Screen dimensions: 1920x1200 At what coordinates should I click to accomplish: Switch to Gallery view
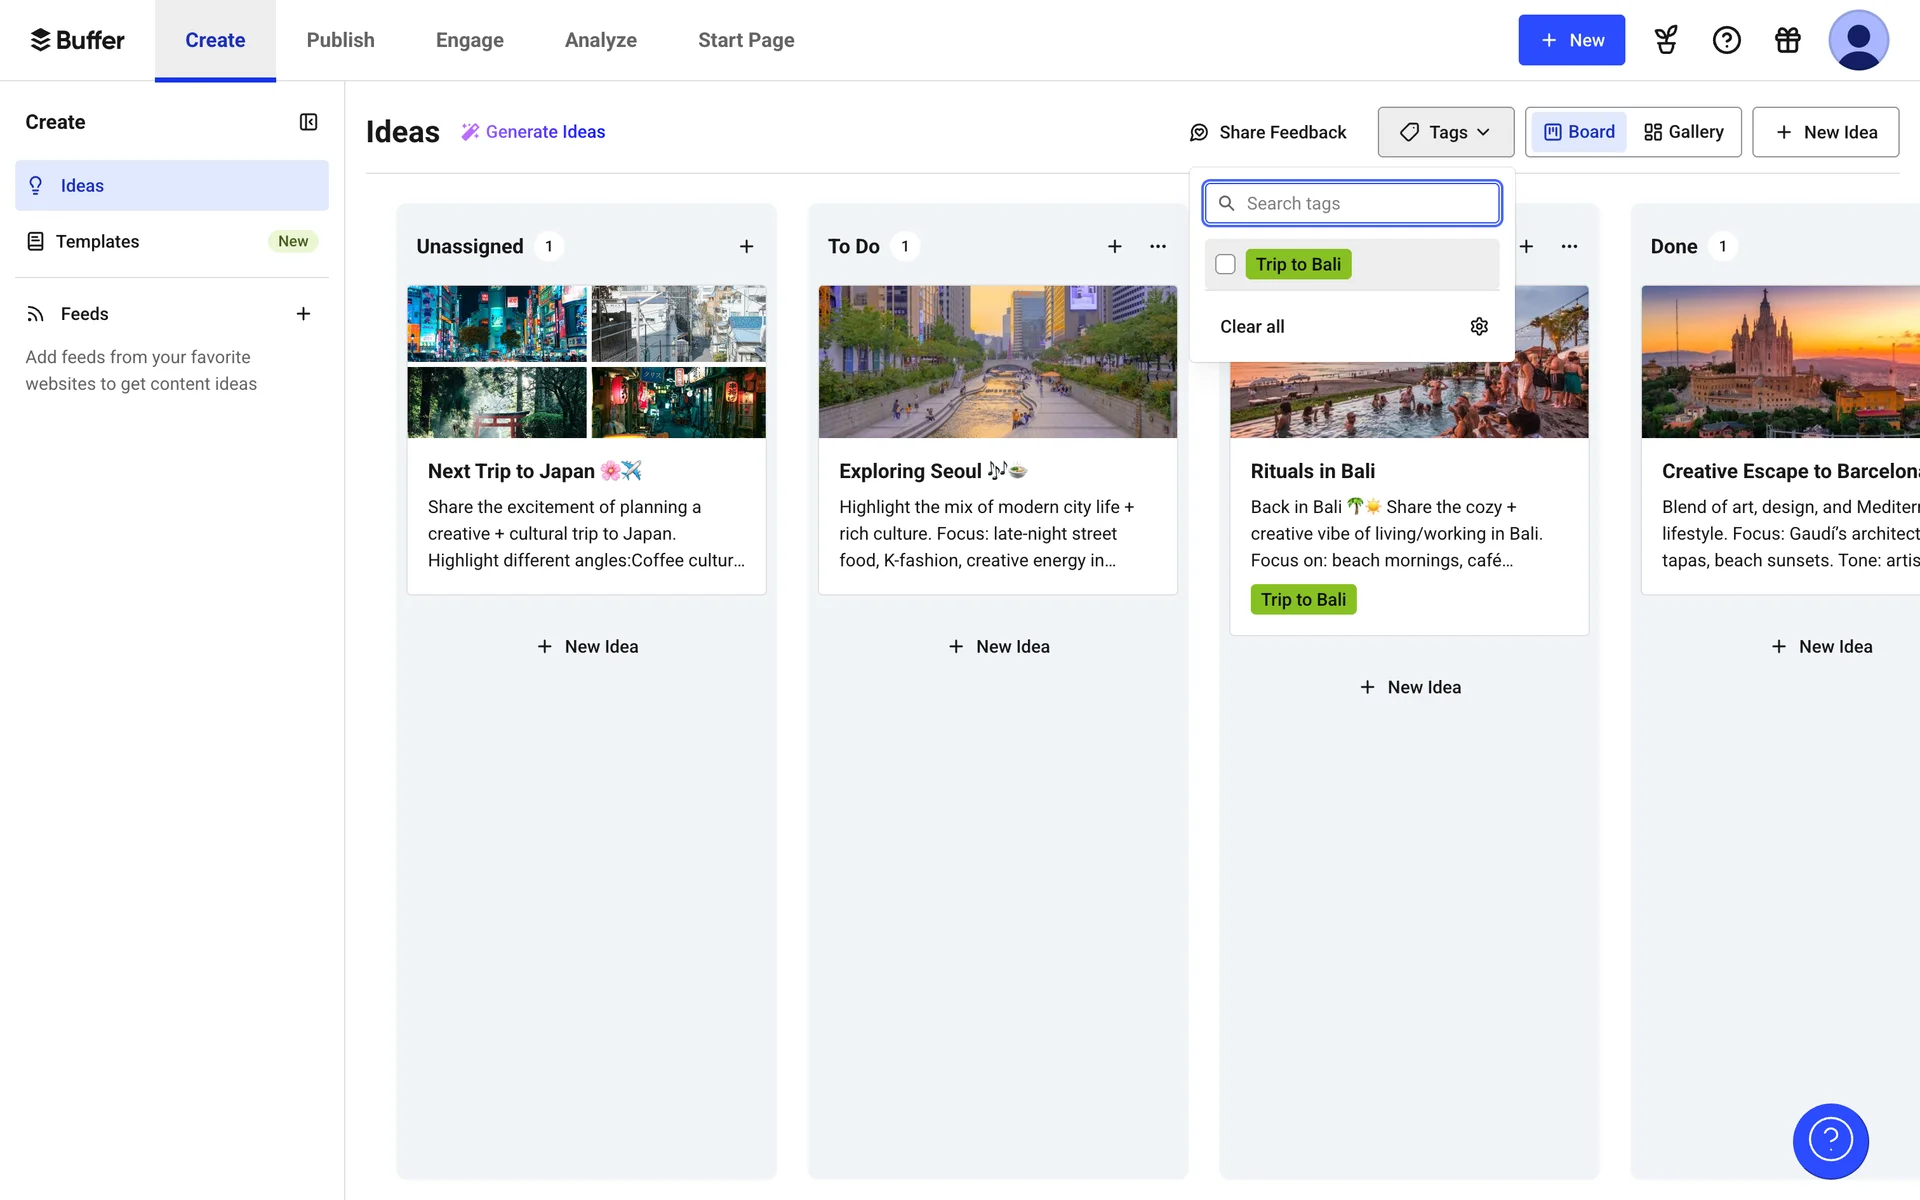[1684, 132]
